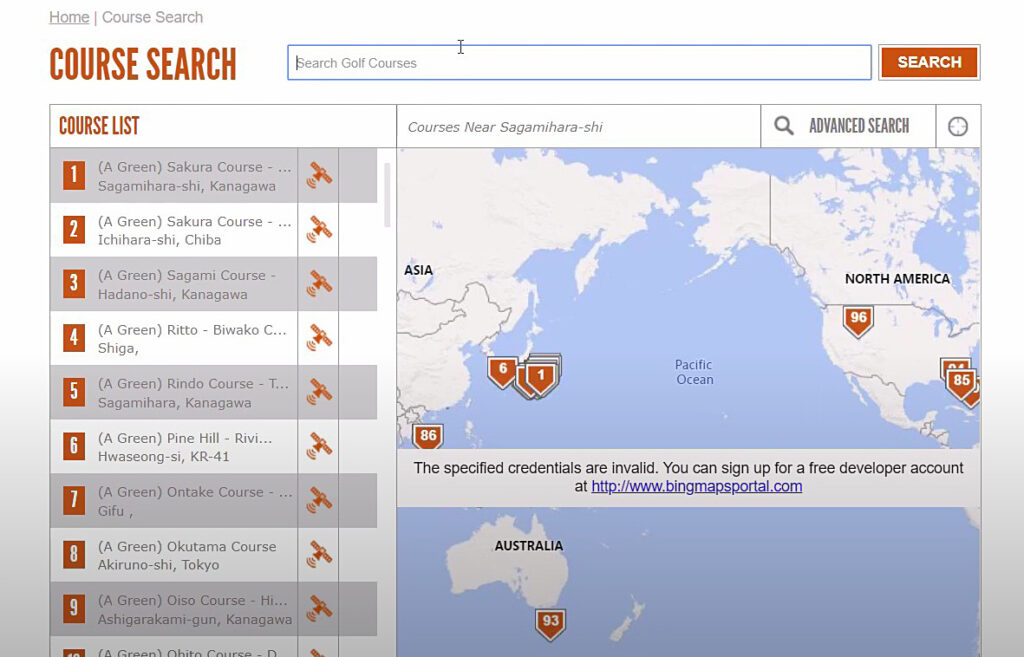Select Ontake Course in Gifu

[195, 502]
